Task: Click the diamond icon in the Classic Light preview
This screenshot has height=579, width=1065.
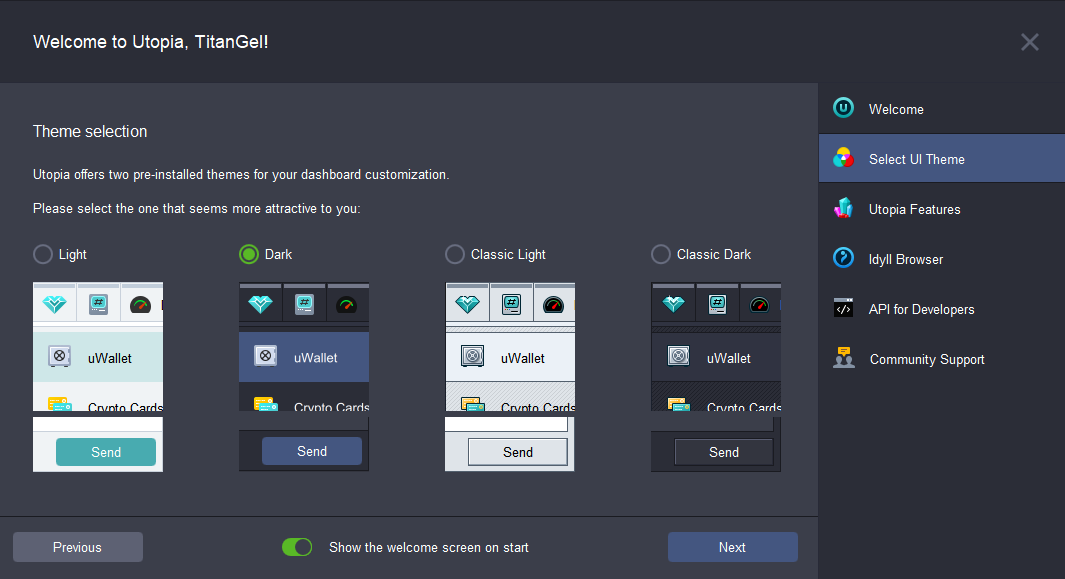Action: [x=467, y=304]
